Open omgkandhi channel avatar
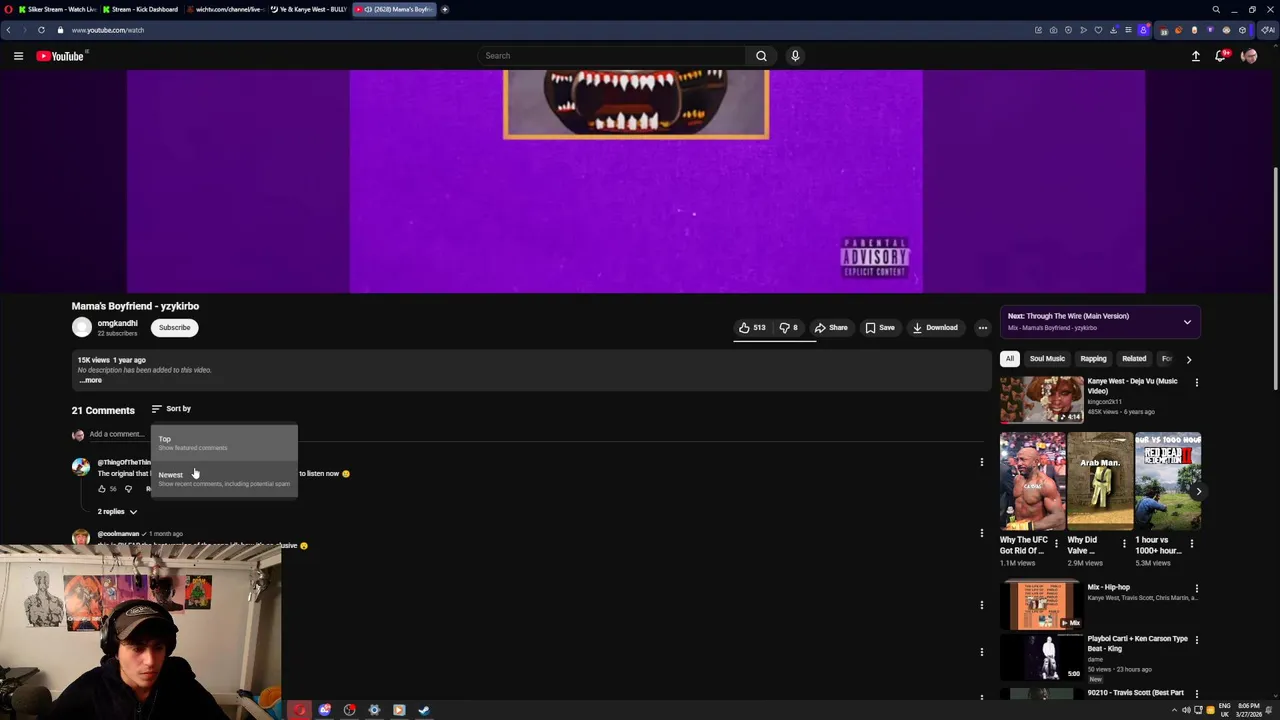 pos(81,327)
